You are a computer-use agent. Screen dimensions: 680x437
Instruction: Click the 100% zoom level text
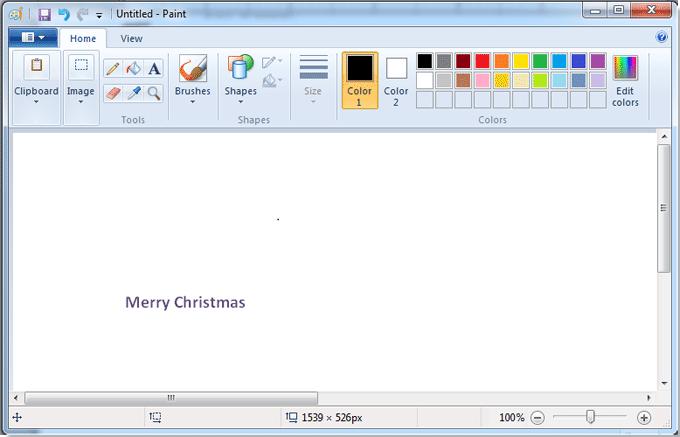tap(512, 417)
